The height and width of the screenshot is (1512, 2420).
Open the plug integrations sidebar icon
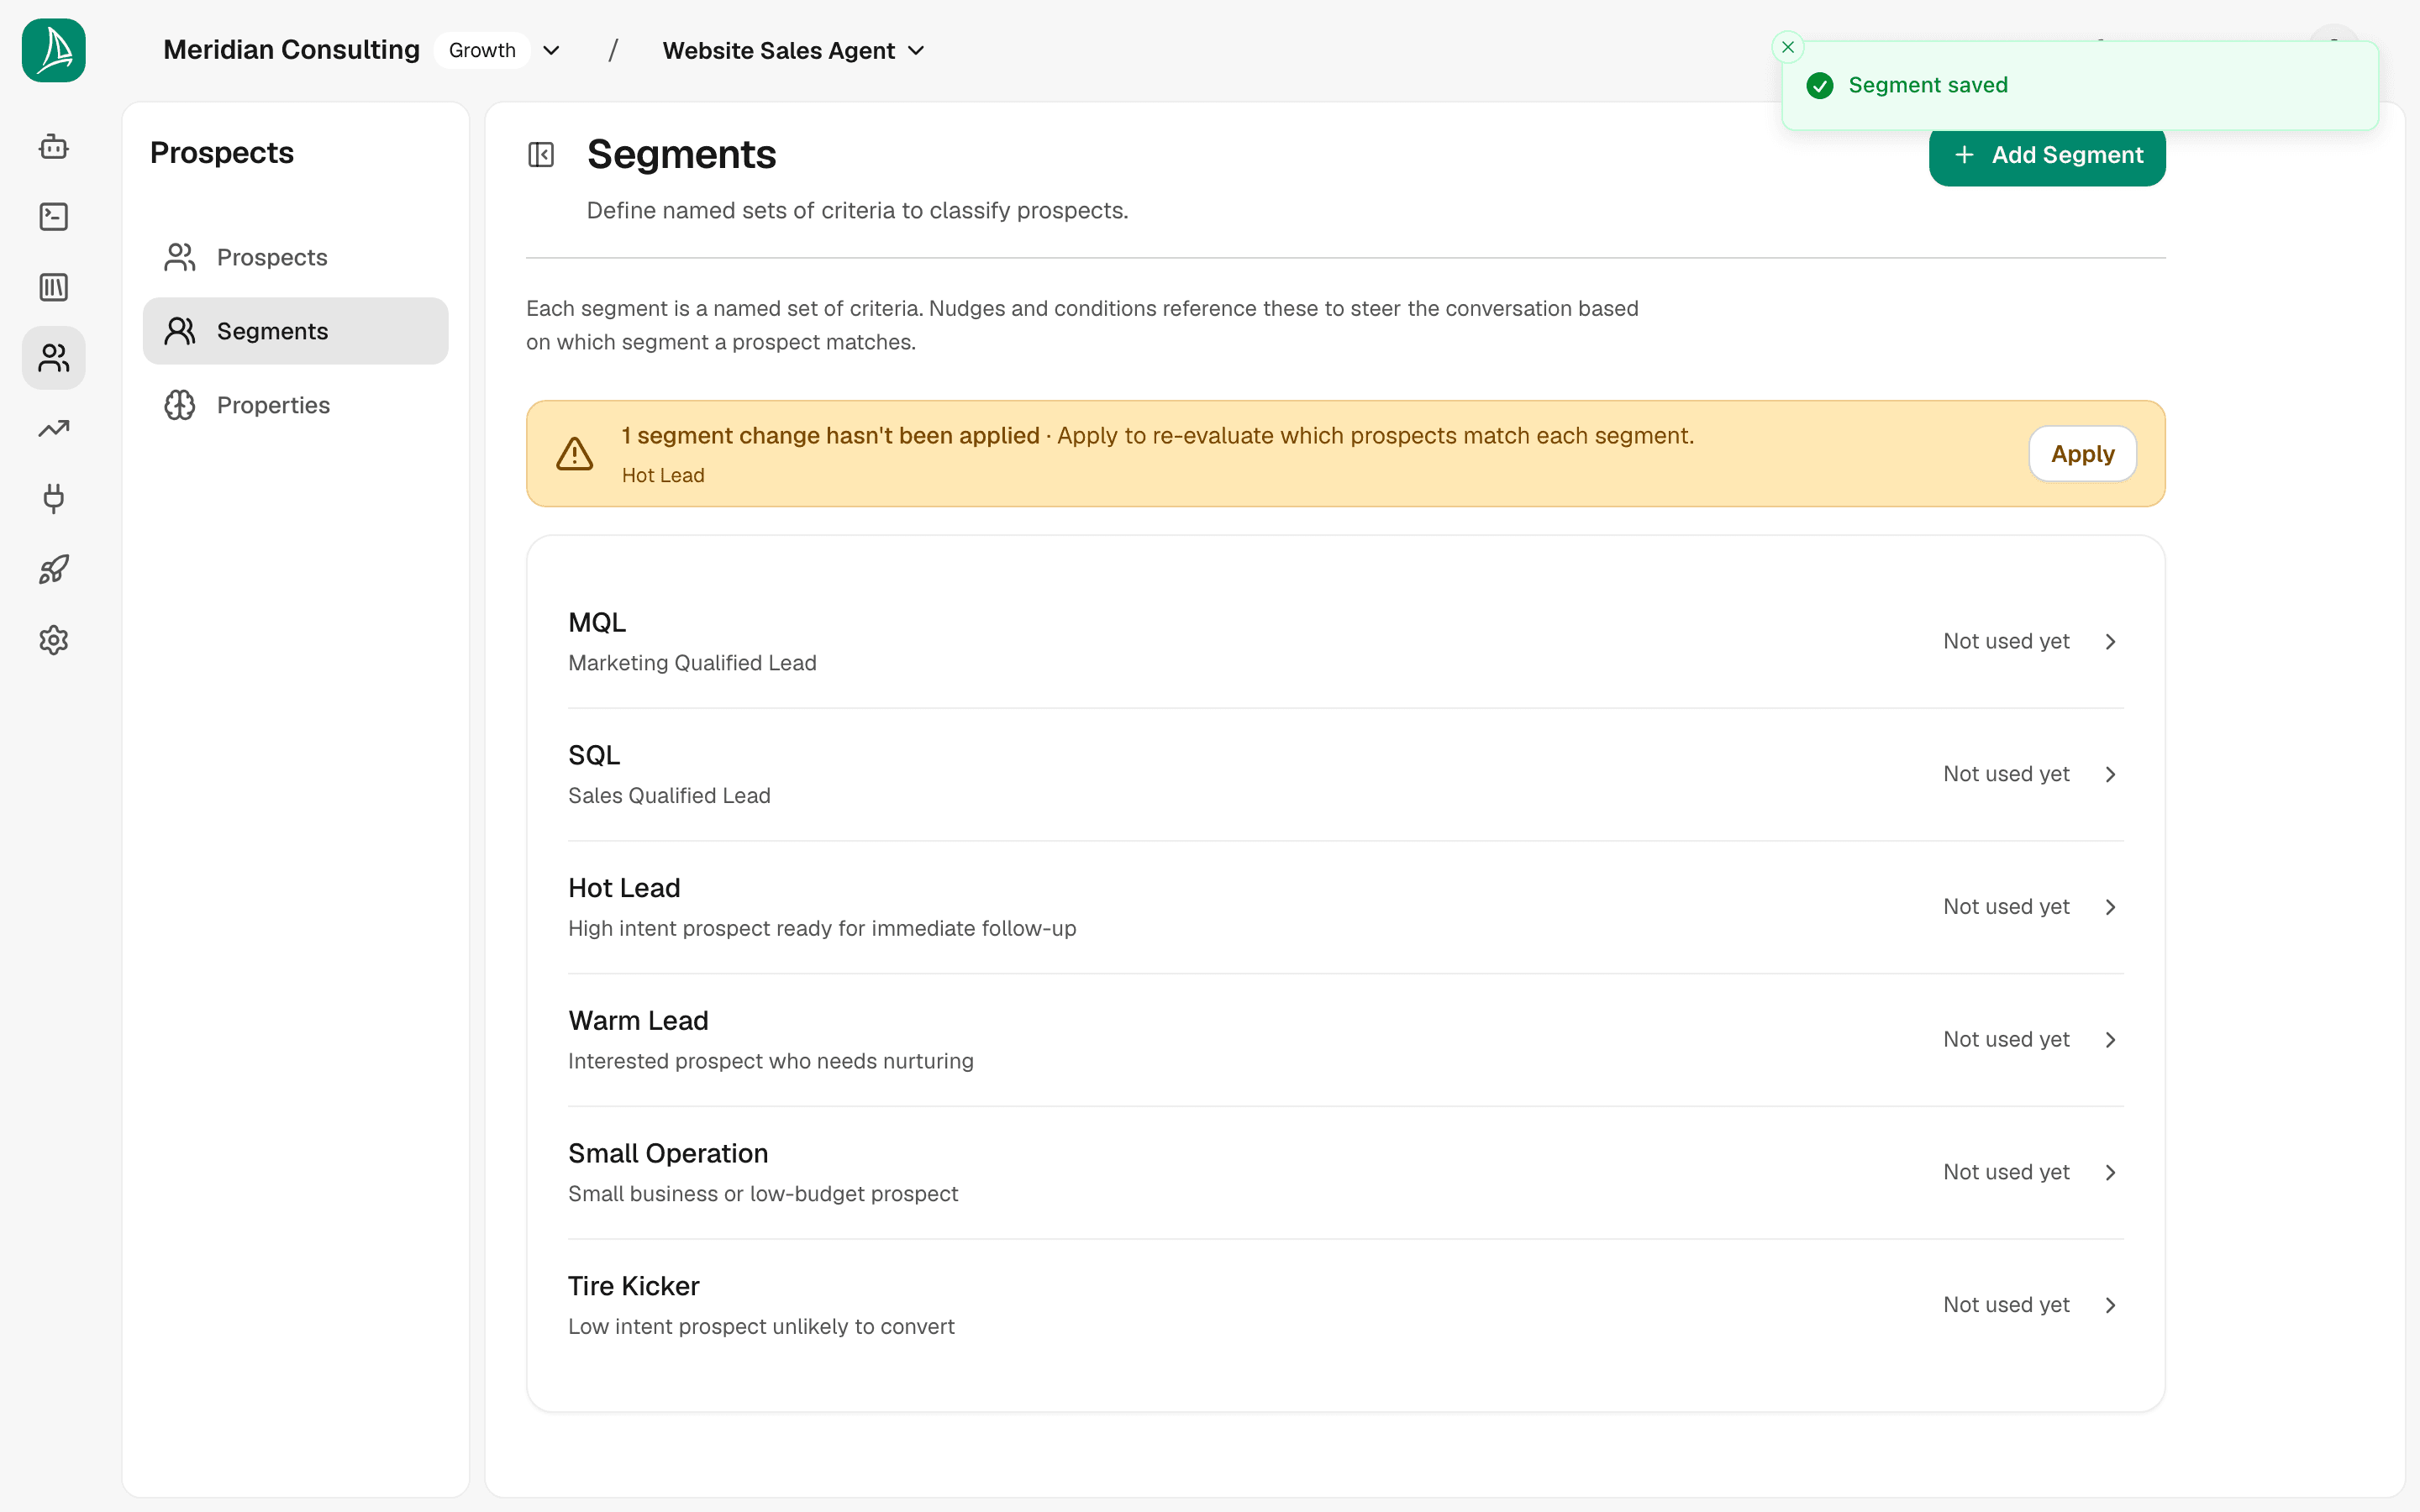[x=54, y=499]
